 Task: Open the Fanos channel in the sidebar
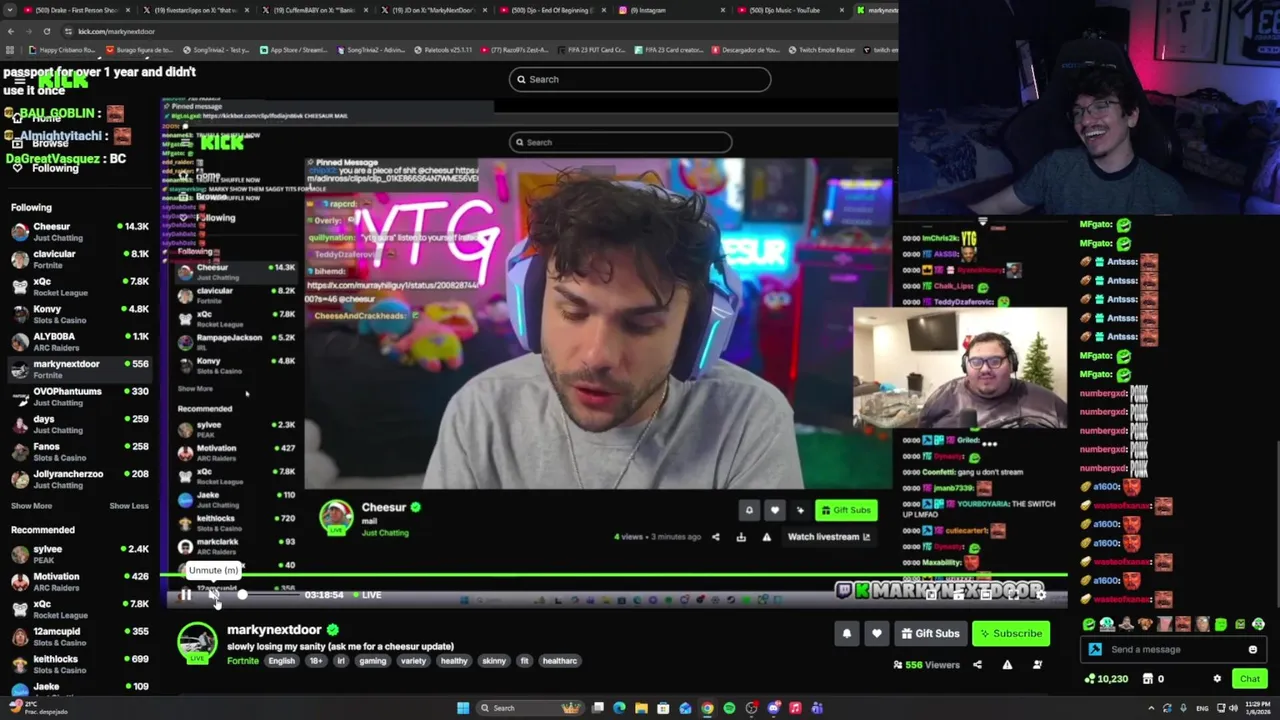click(80, 452)
